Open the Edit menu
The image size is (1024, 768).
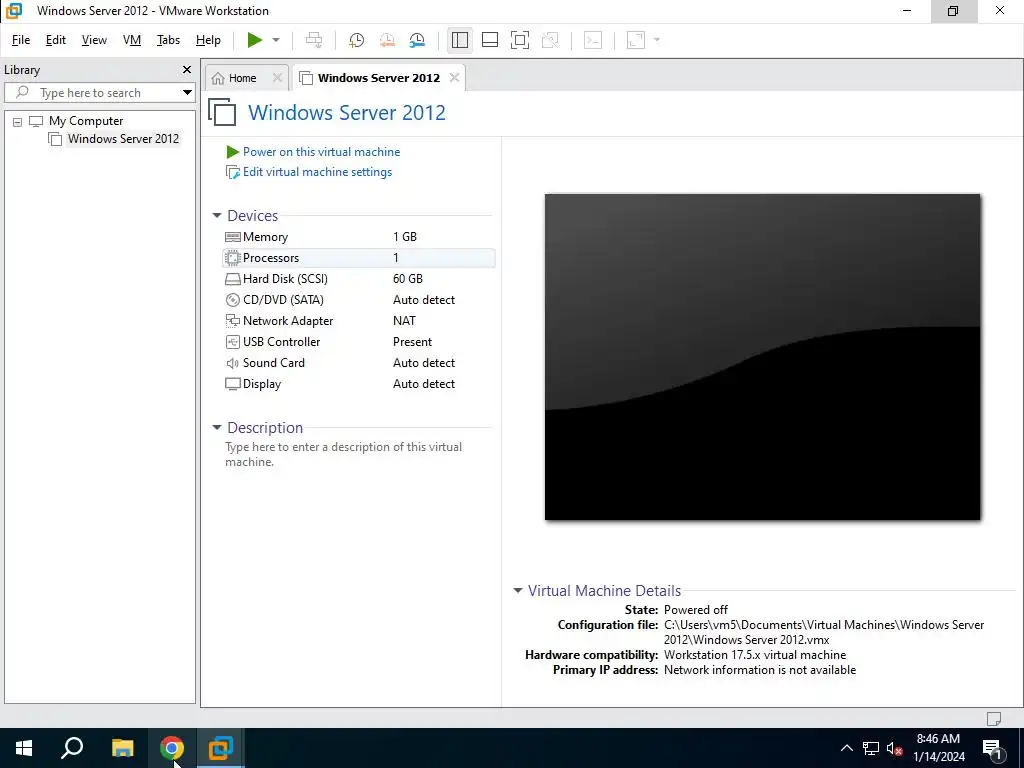coord(56,40)
